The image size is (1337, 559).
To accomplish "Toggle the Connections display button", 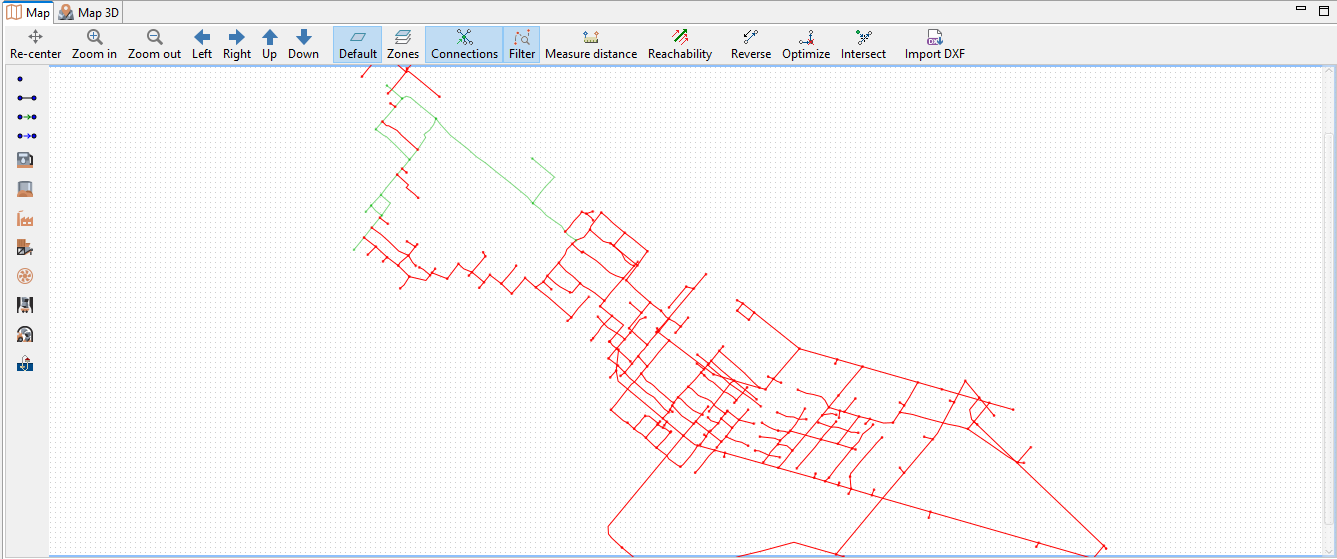I will (x=465, y=45).
